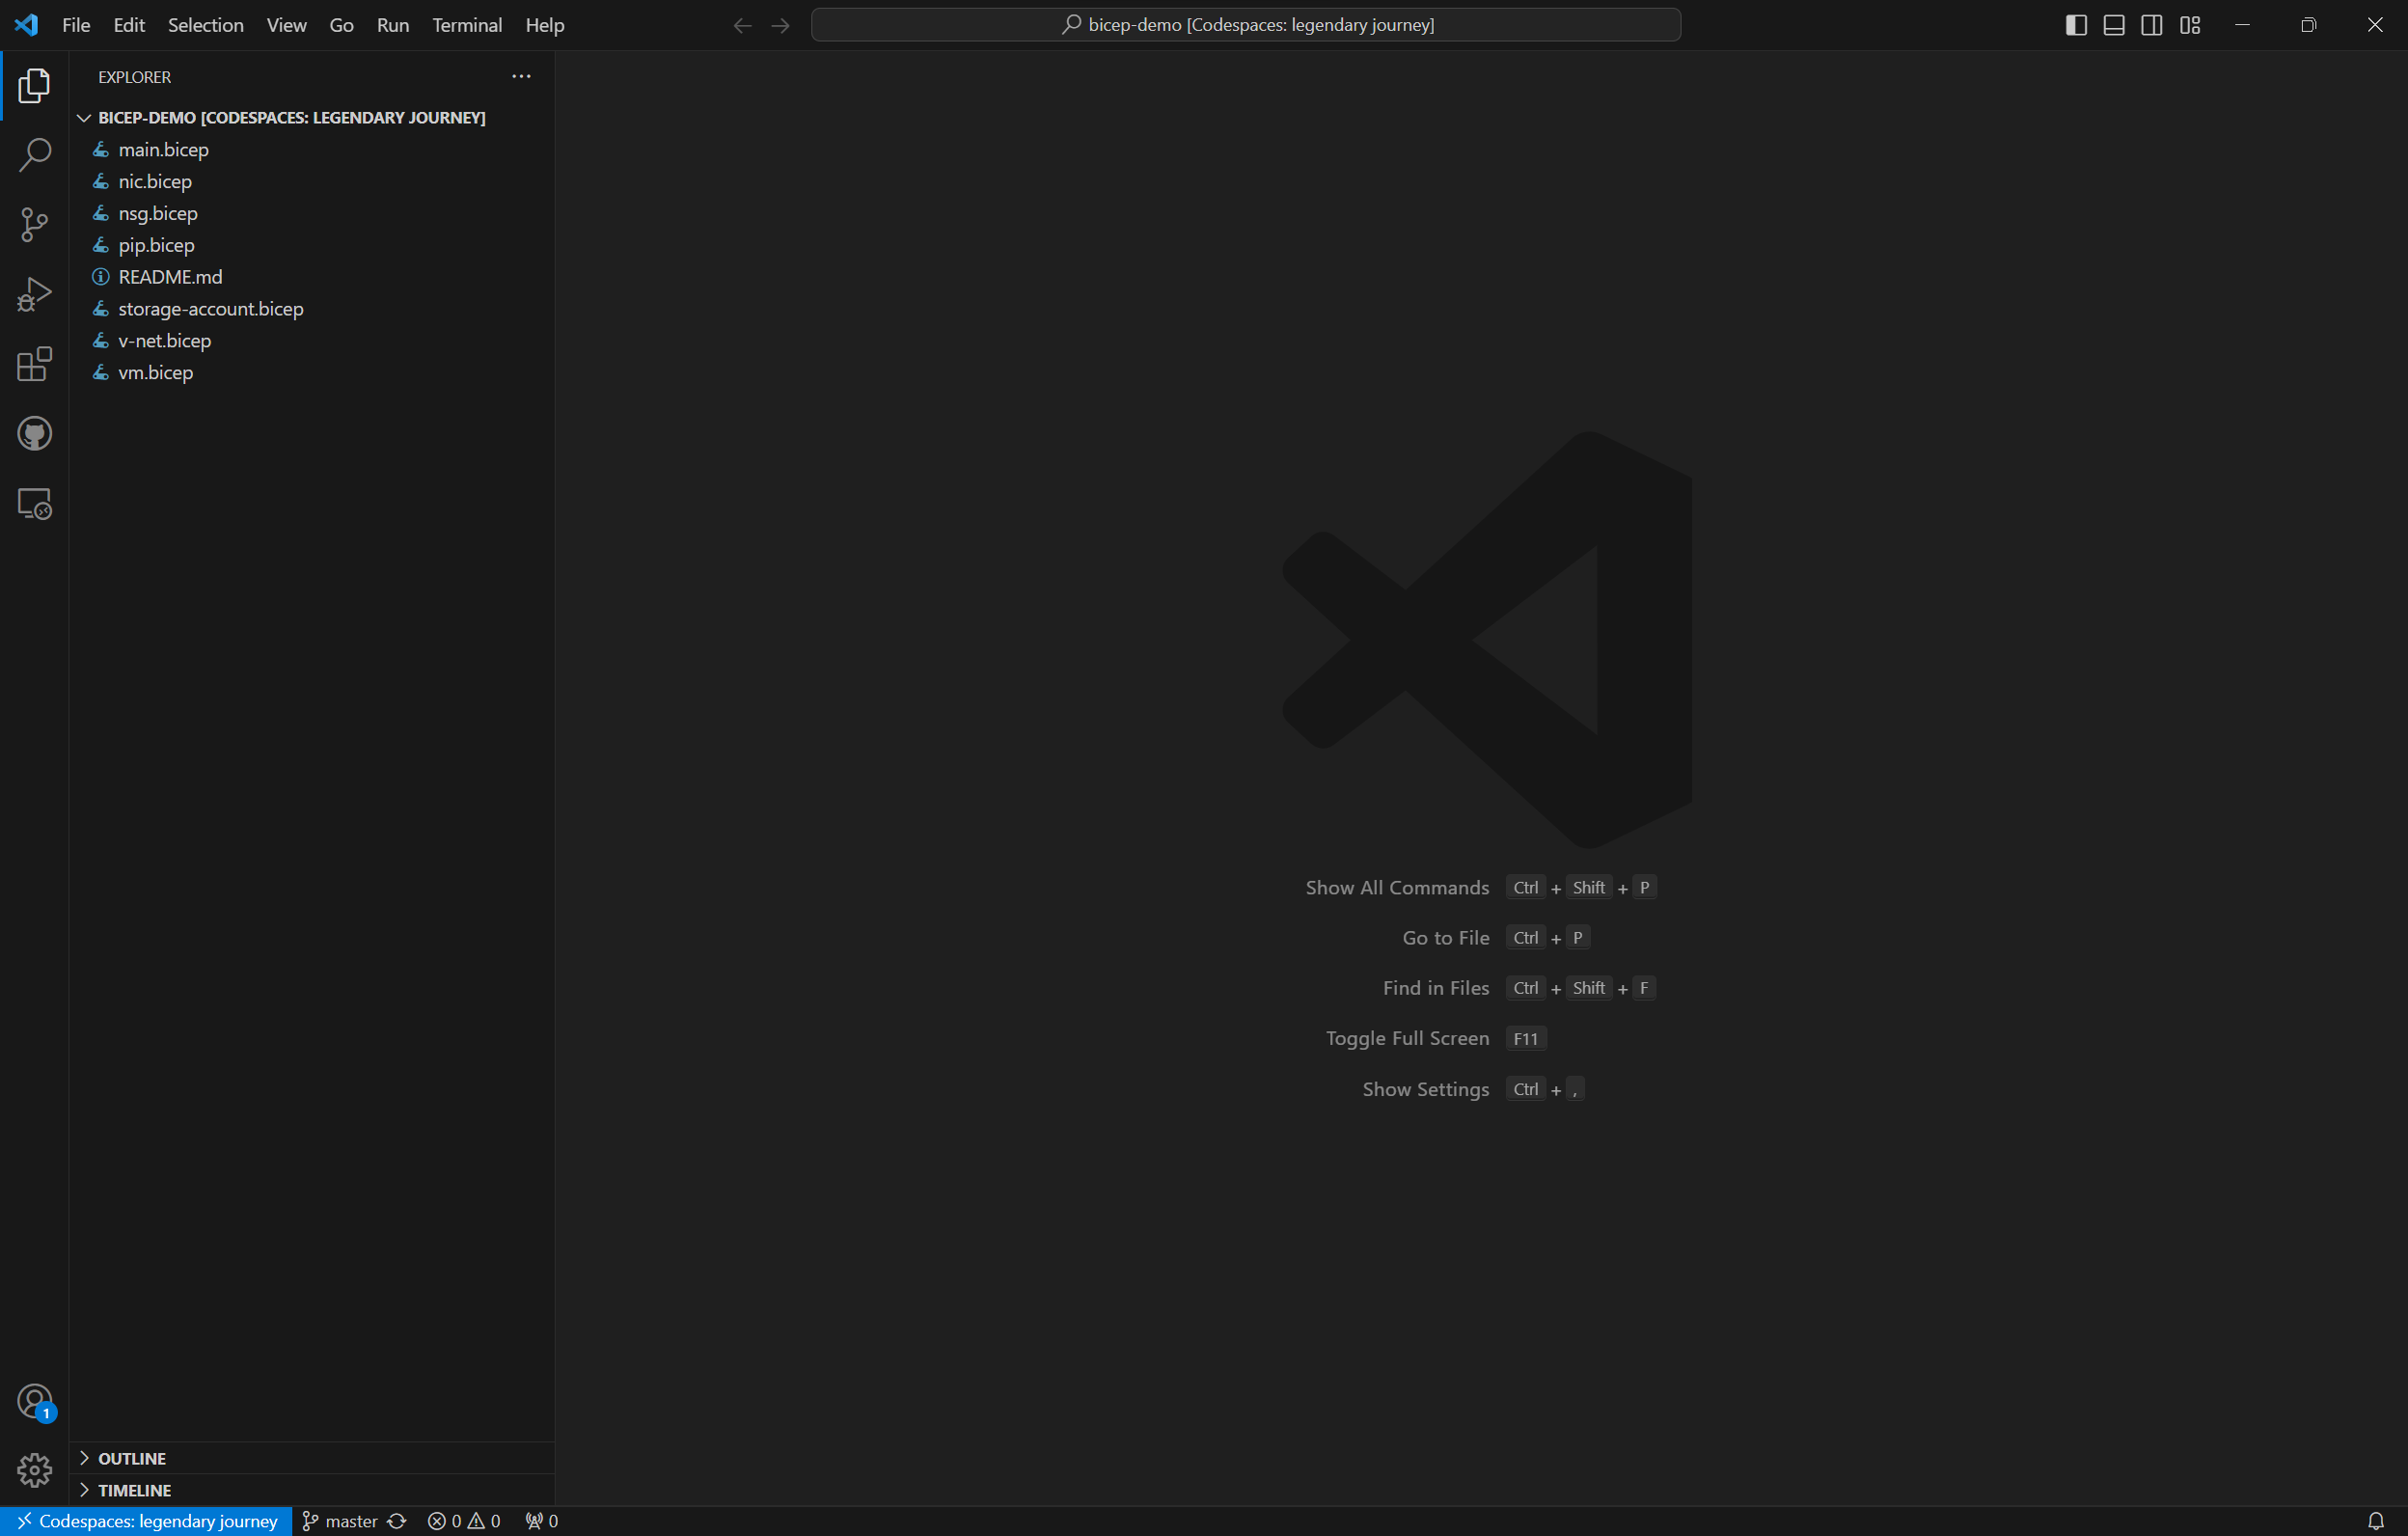
Task: Open the Extensions view
Action: (34, 364)
